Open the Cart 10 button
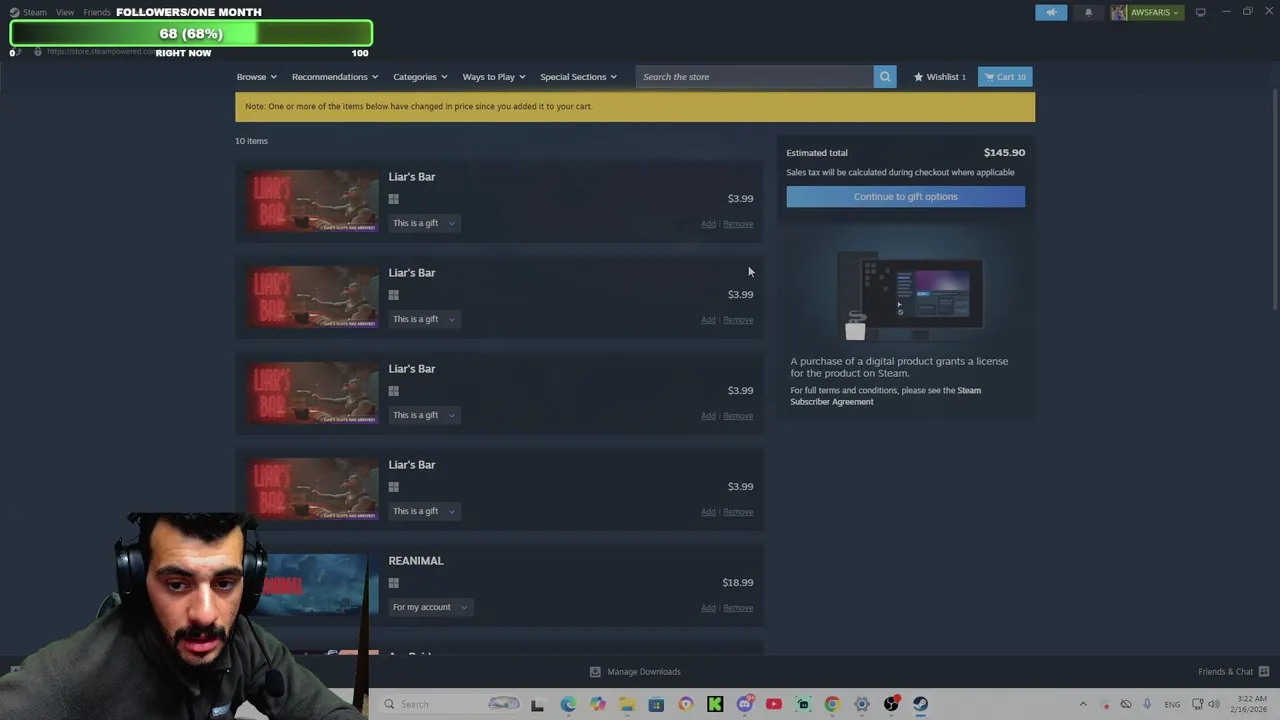Image resolution: width=1280 pixels, height=720 pixels. point(1005,77)
